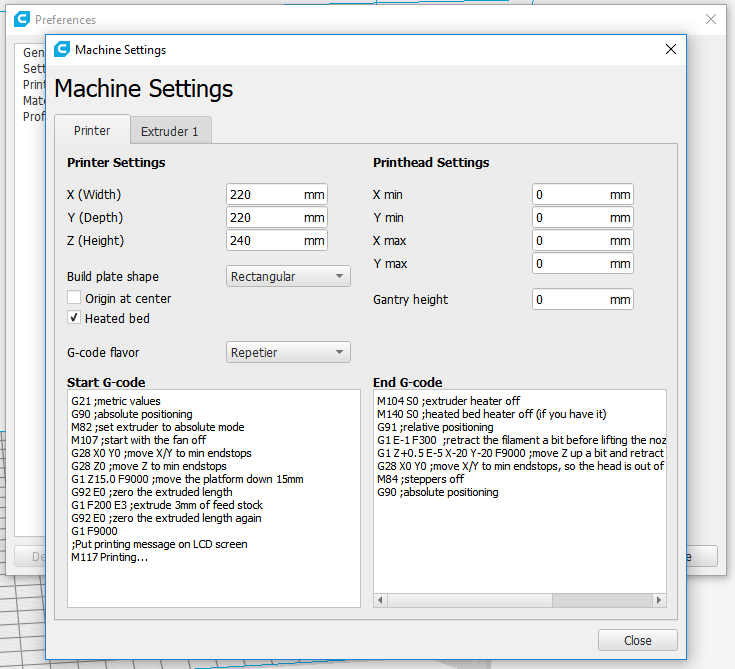Image resolution: width=735 pixels, height=669 pixels.
Task: Click the End G-code scroll right arrow
Action: coord(659,600)
